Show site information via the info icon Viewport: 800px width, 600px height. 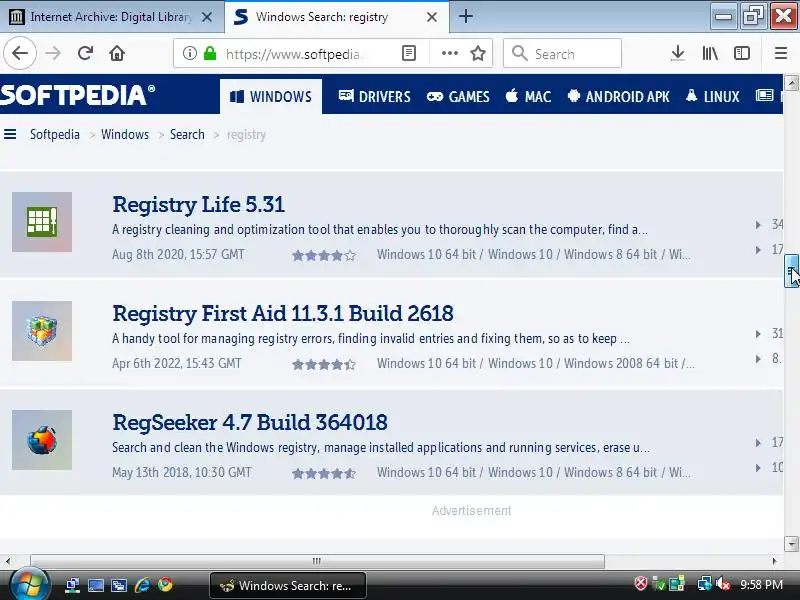pyautogui.click(x=189, y=53)
